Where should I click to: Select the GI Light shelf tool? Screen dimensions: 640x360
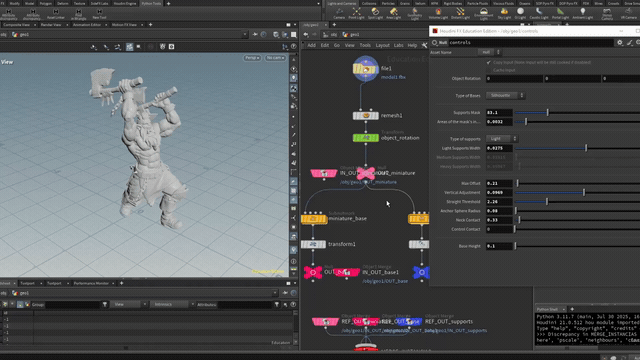click(520, 13)
